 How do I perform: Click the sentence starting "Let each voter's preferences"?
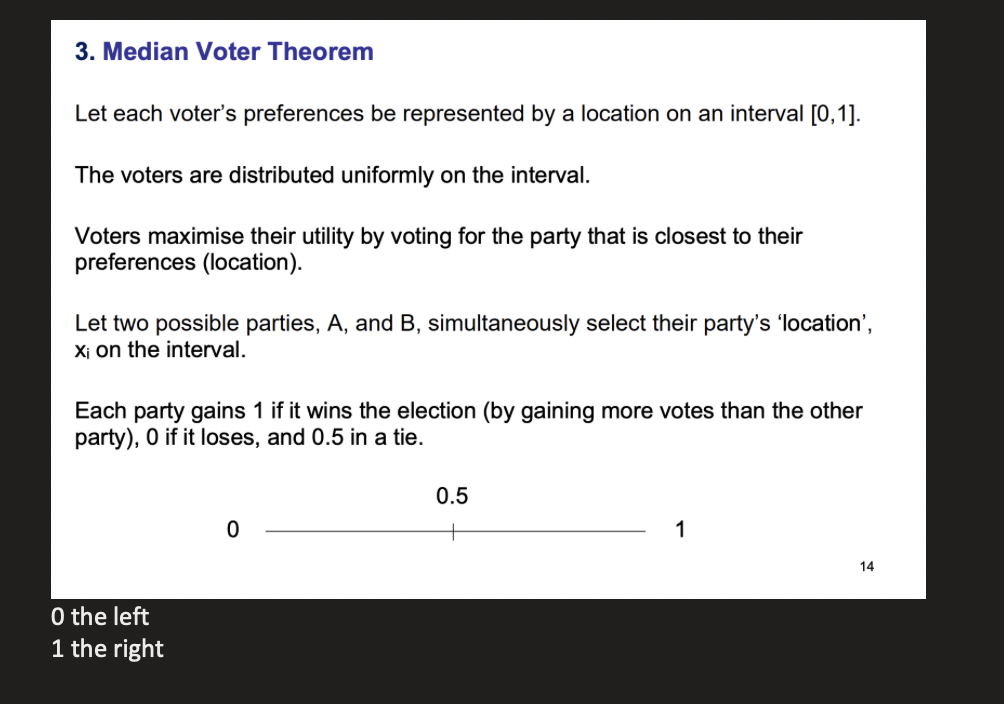tap(468, 114)
